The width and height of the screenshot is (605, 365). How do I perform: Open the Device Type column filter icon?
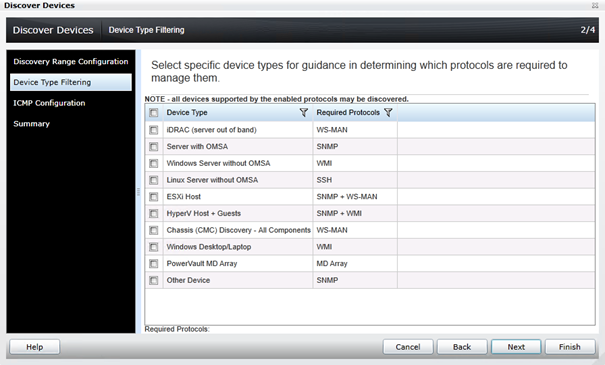pos(304,112)
